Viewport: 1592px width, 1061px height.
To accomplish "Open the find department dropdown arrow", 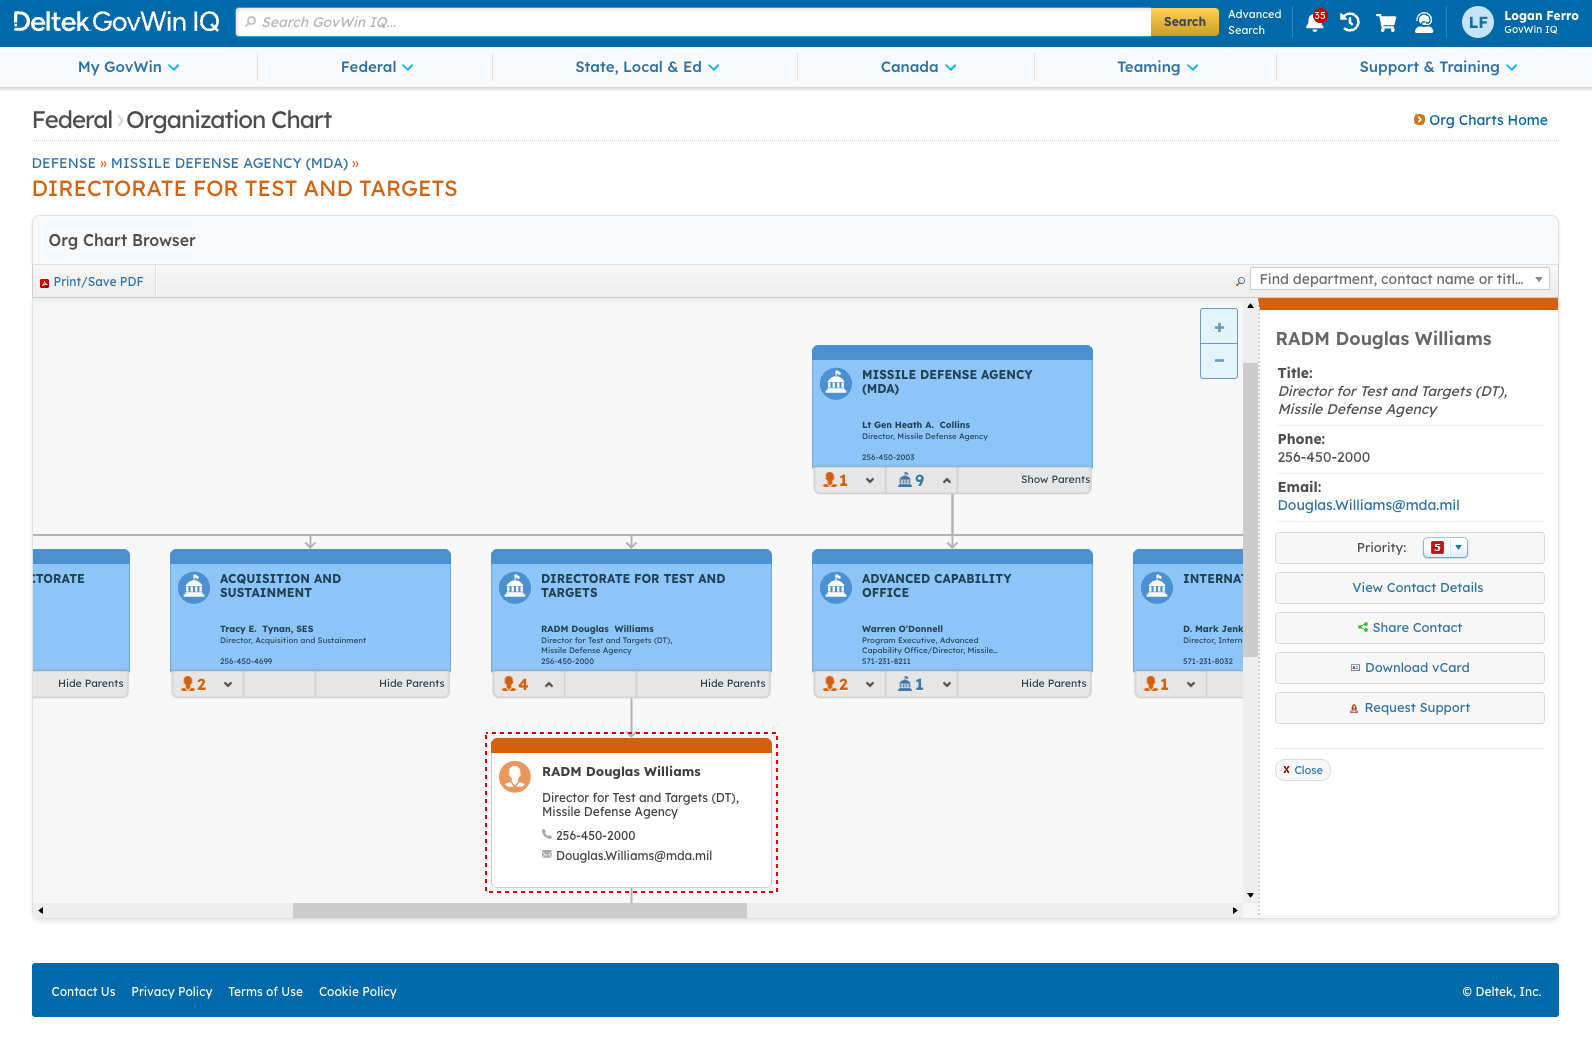I will pyautogui.click(x=1539, y=279).
